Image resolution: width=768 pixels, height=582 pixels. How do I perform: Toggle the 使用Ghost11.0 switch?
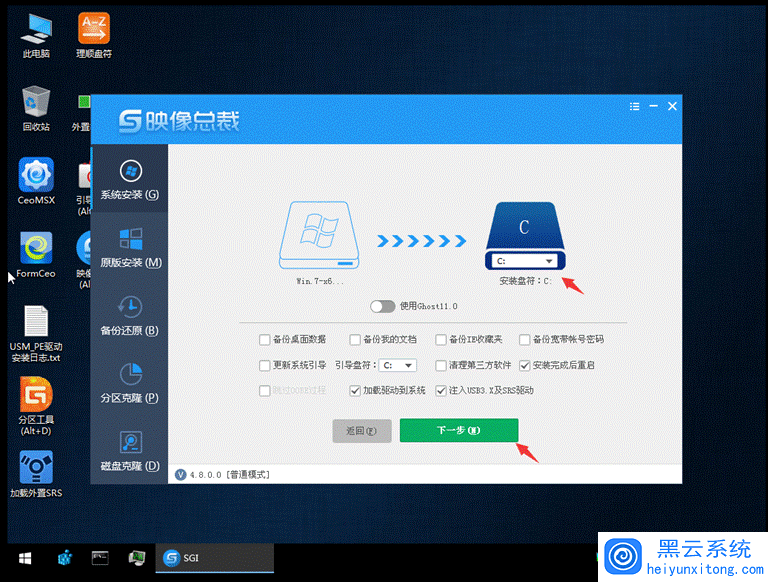(x=382, y=306)
